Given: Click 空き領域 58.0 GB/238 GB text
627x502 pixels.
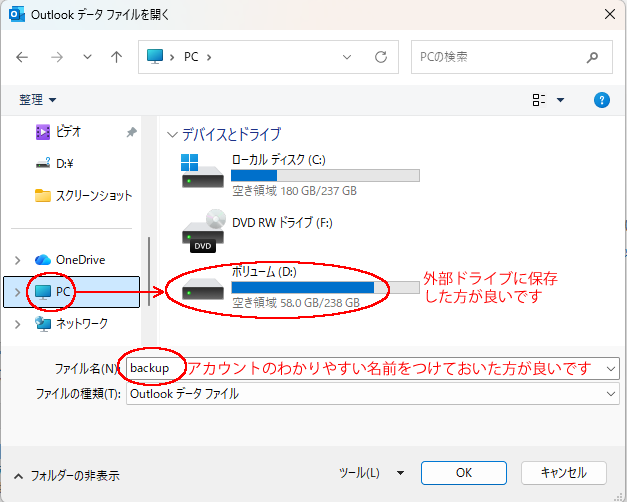Looking at the screenshot, I should point(296,303).
